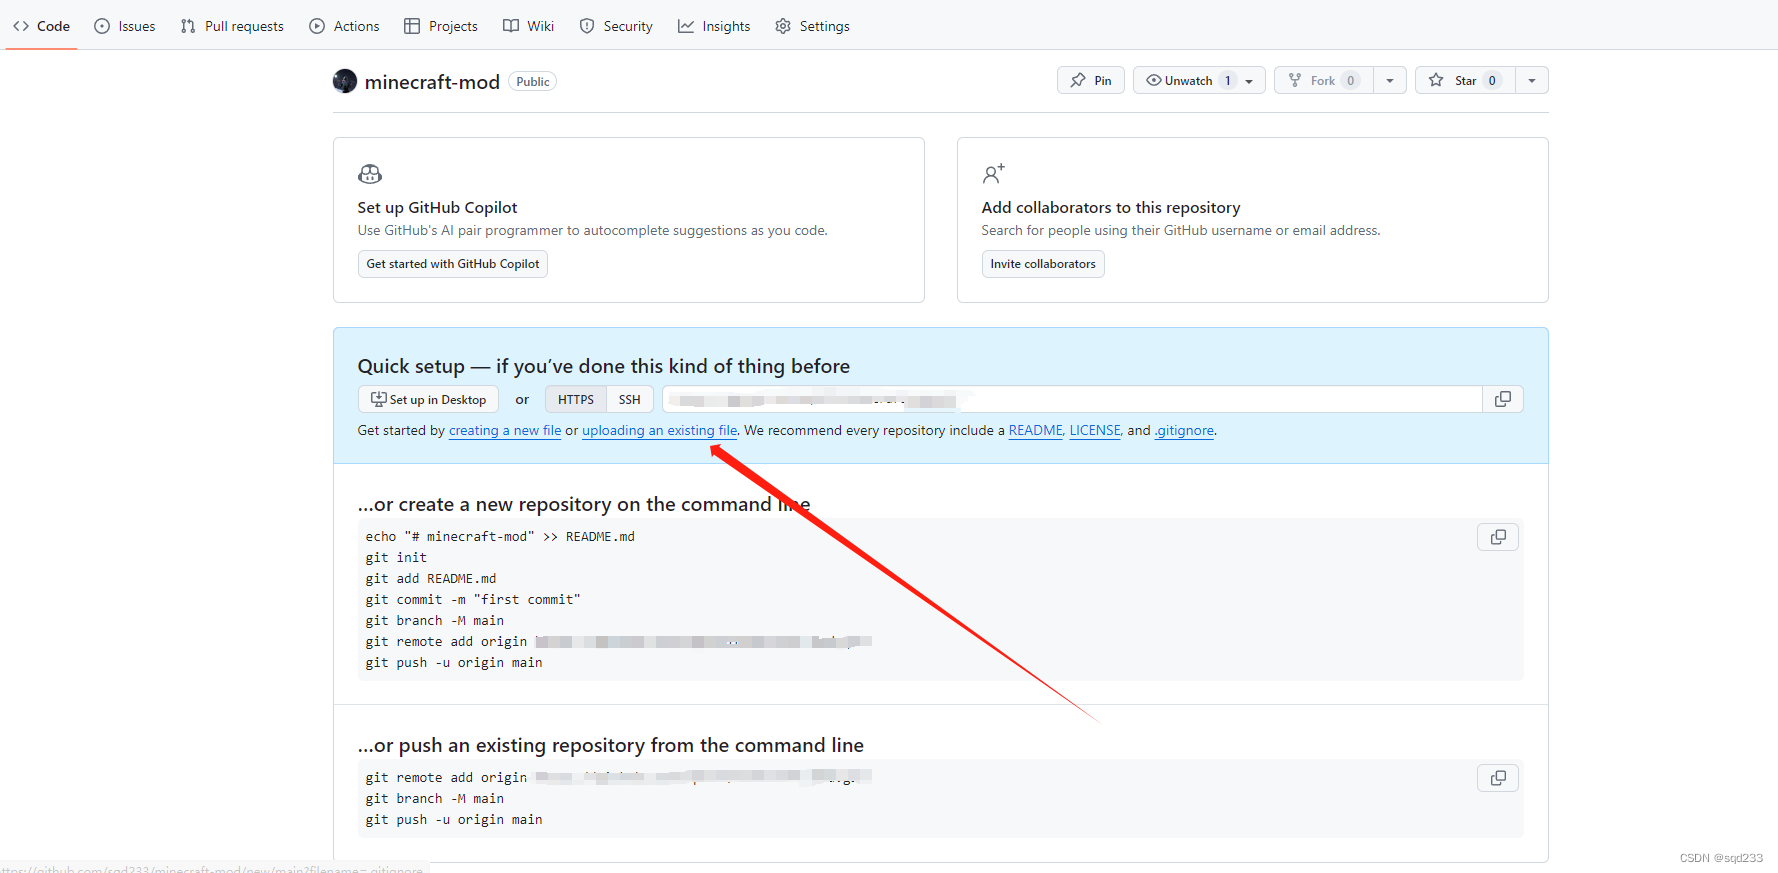Click Add collaborators to this repository heading
The width and height of the screenshot is (1778, 873).
pos(1111,208)
